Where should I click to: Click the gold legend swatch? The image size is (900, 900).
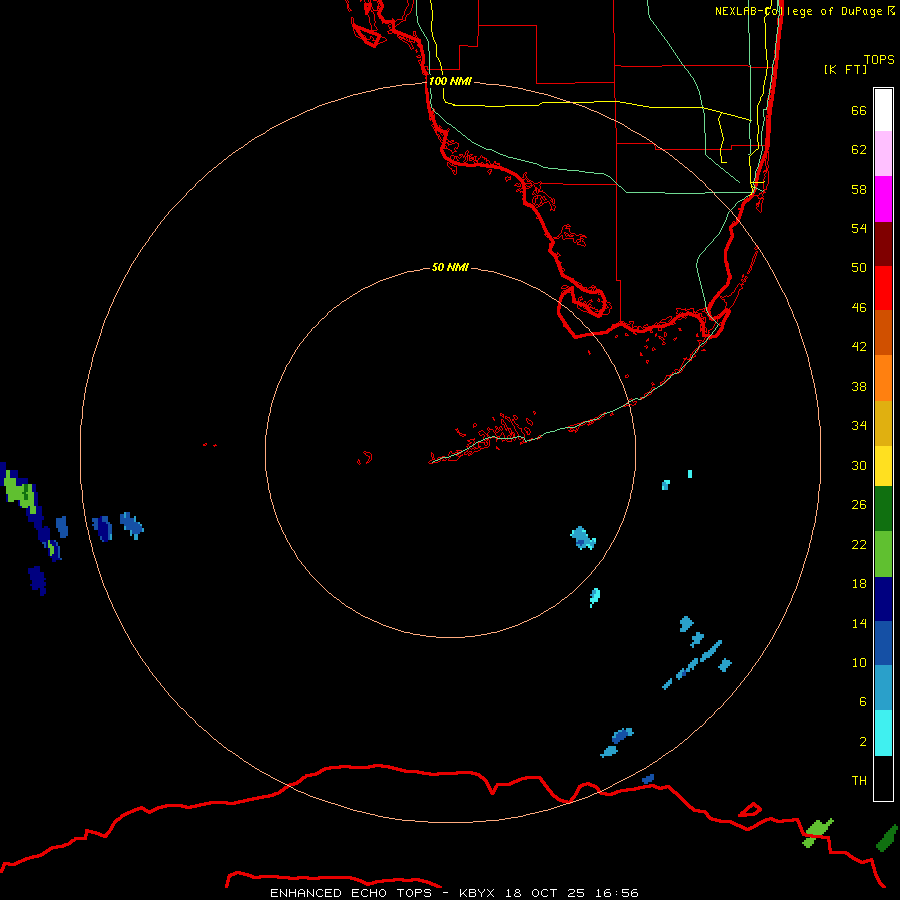(x=883, y=424)
